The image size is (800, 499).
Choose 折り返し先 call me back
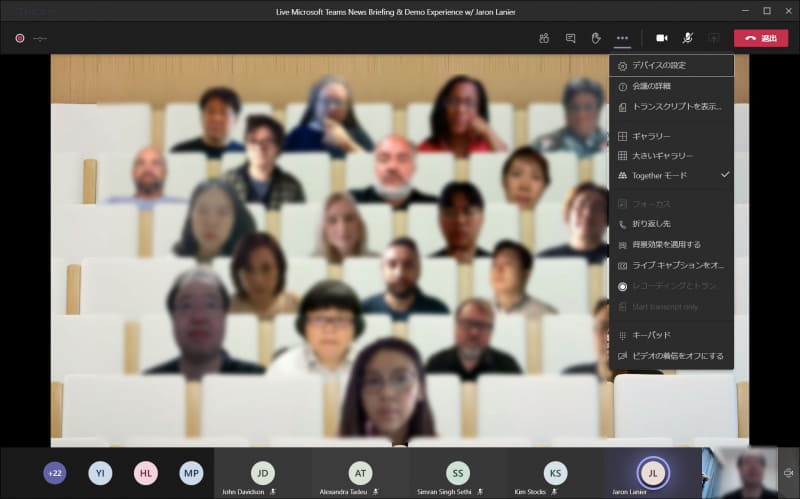tap(671, 224)
